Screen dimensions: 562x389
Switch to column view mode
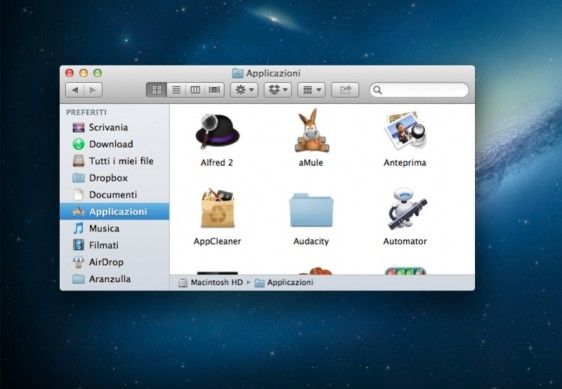195,90
